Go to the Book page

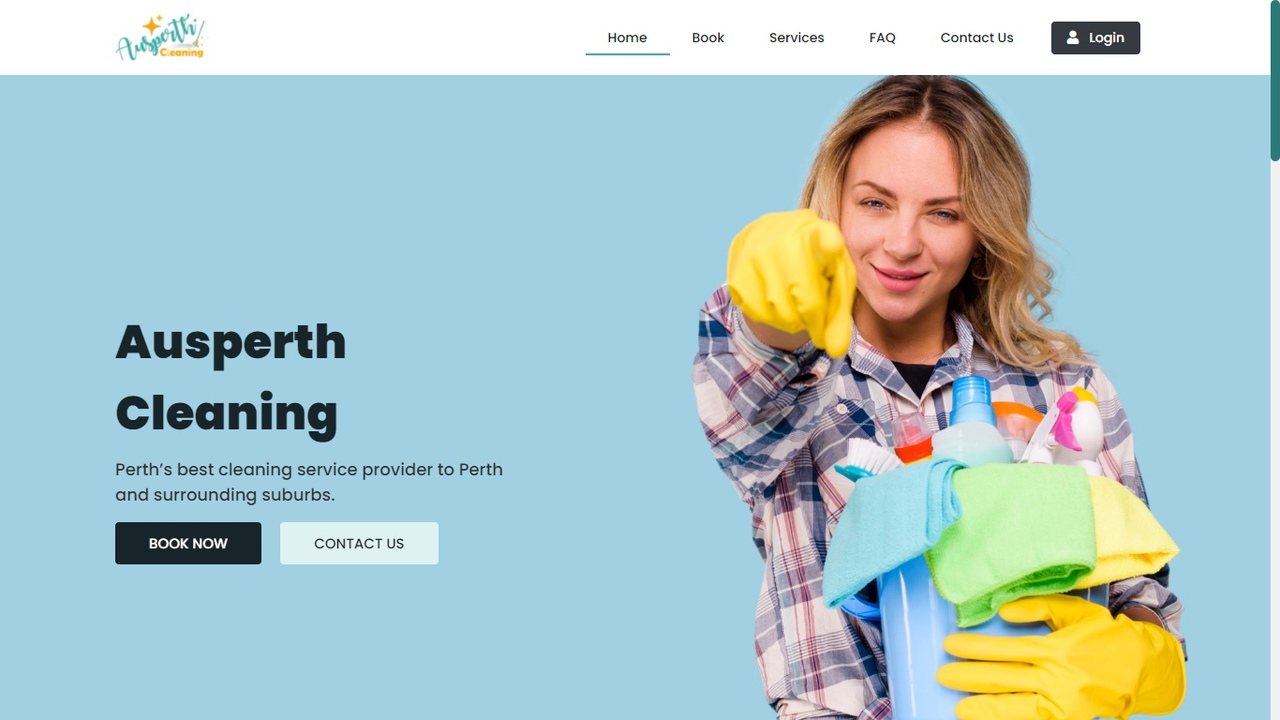708,38
